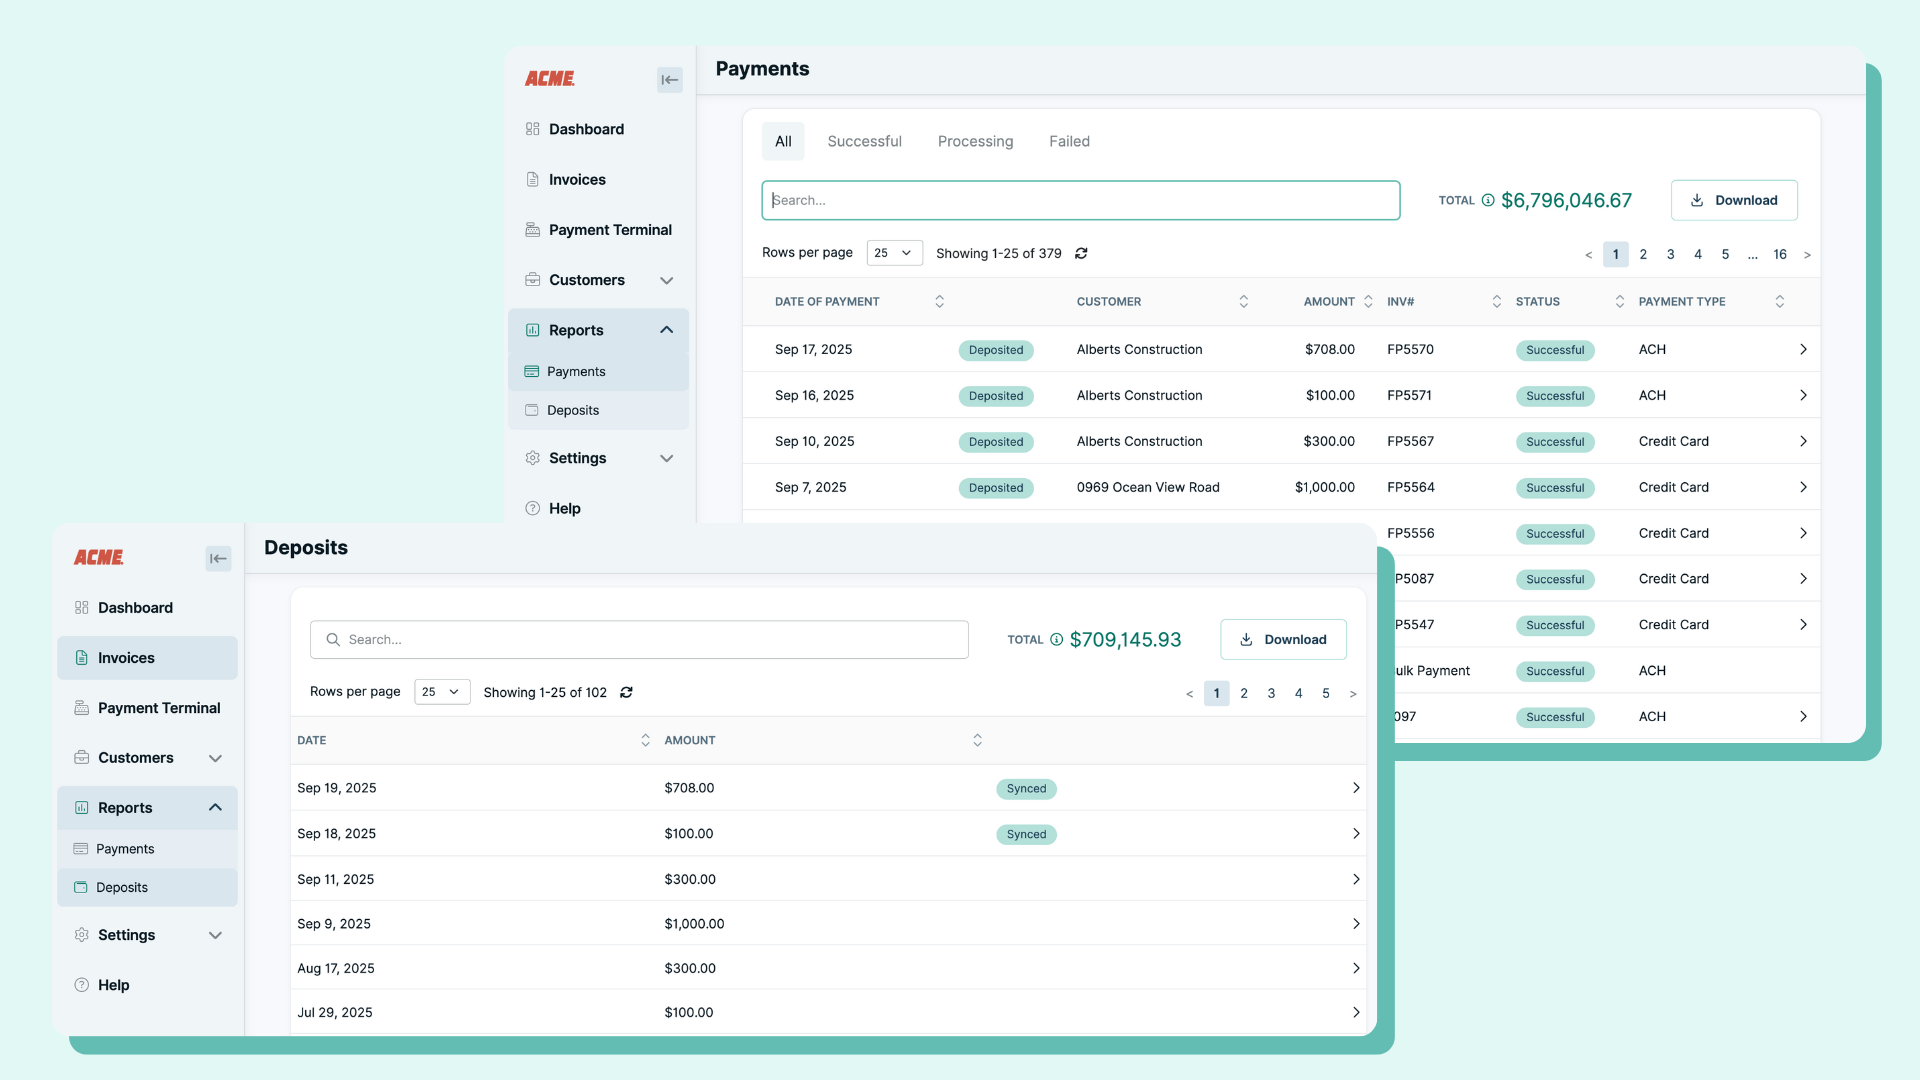1920x1080 pixels.
Task: Open Sep 17, 2025 payment row chevron
Action: [x=1803, y=349]
